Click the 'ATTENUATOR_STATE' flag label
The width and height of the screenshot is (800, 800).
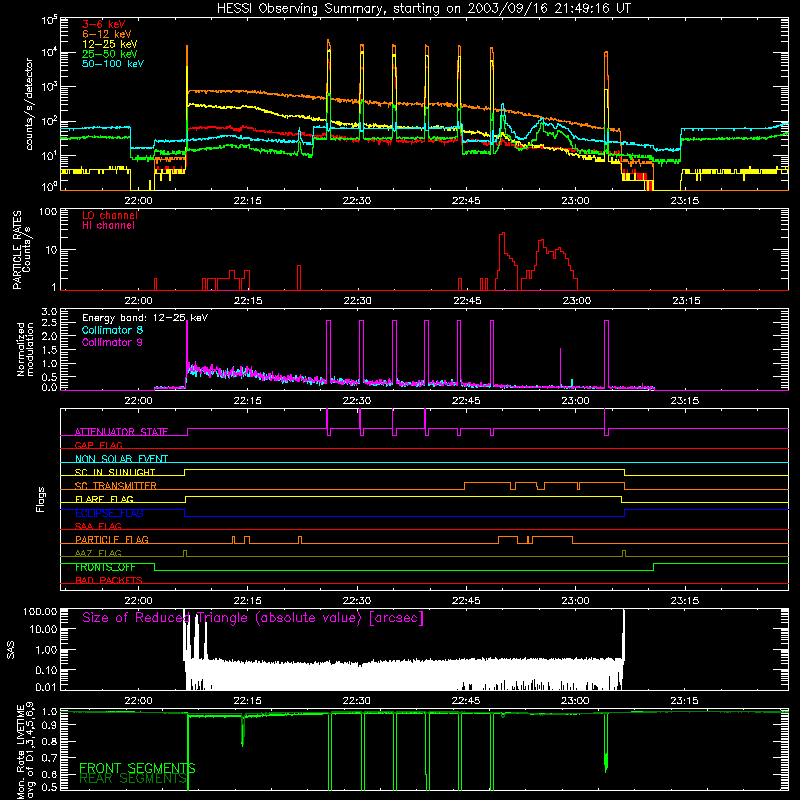click(121, 432)
